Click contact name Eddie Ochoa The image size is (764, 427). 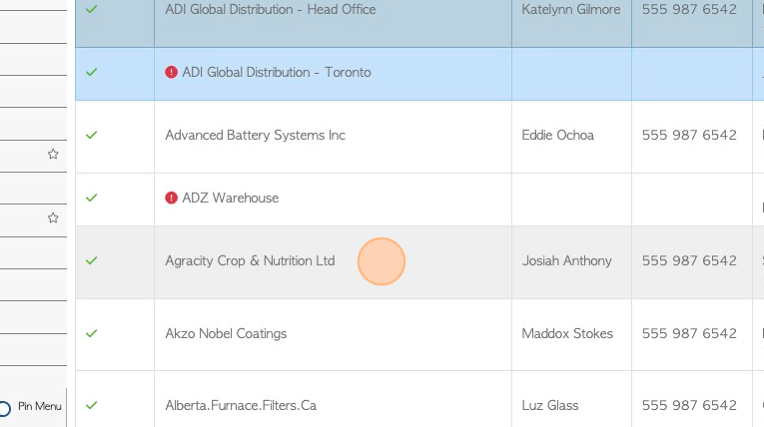pyautogui.click(x=558, y=135)
